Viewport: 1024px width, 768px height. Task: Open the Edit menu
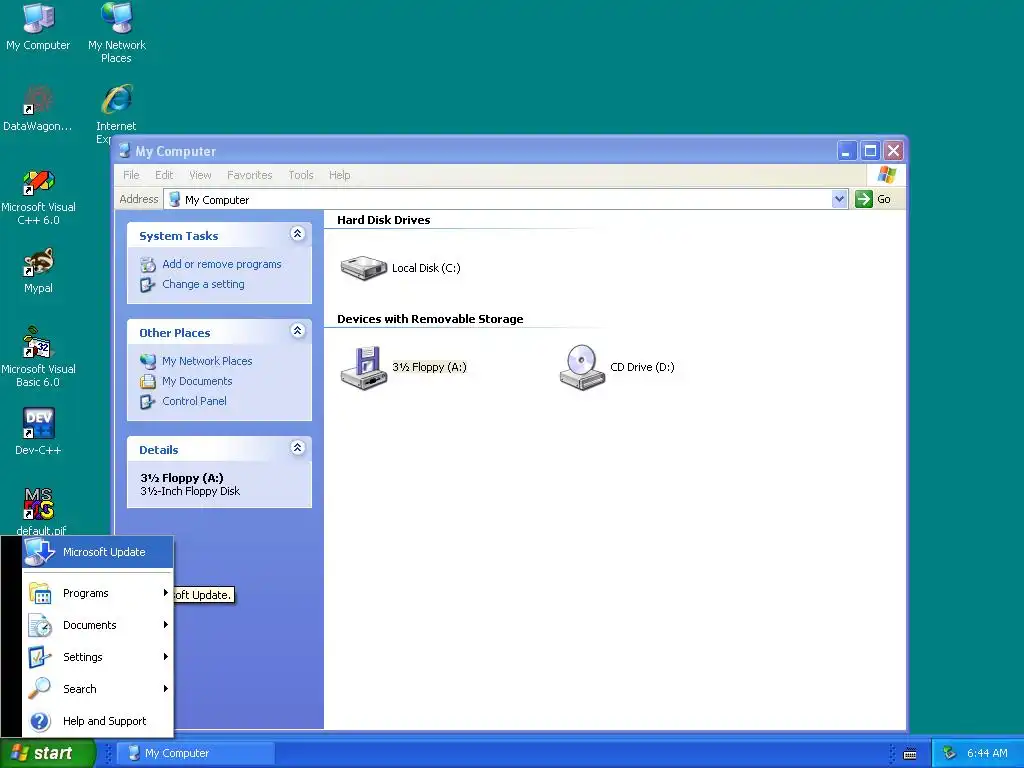coord(164,175)
